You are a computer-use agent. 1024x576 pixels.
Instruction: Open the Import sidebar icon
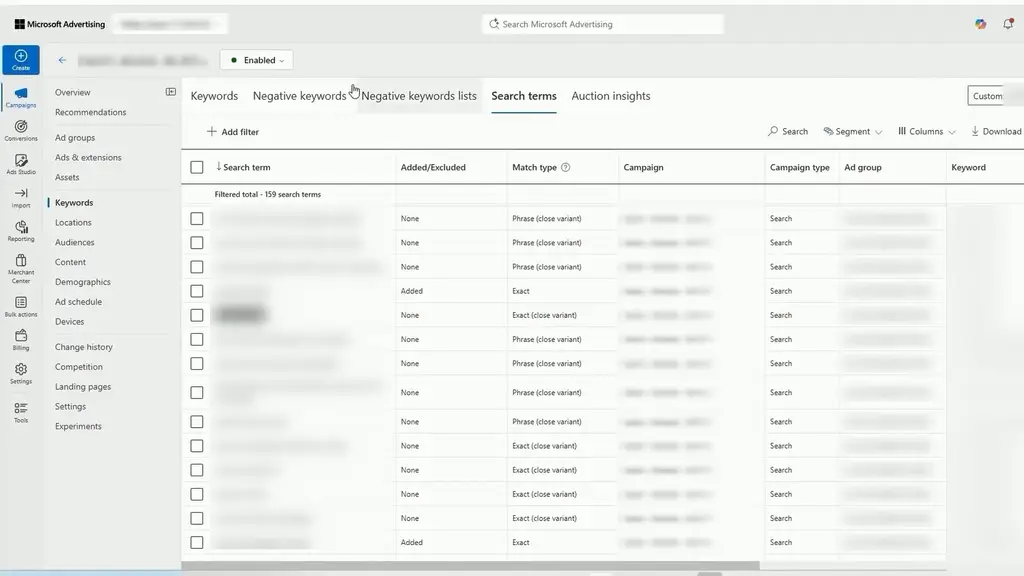(21, 197)
